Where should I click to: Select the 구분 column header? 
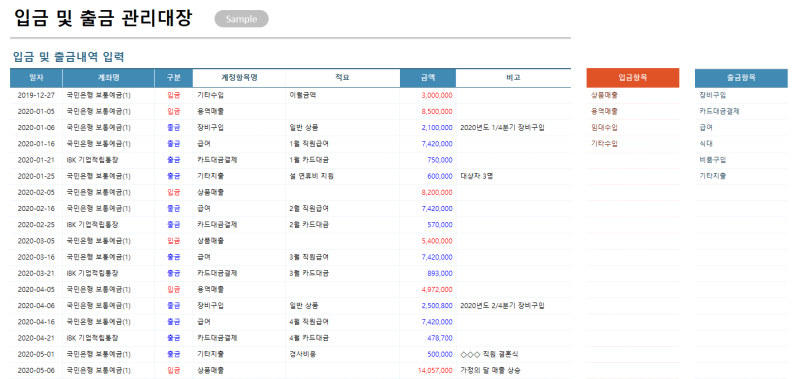pyautogui.click(x=174, y=78)
